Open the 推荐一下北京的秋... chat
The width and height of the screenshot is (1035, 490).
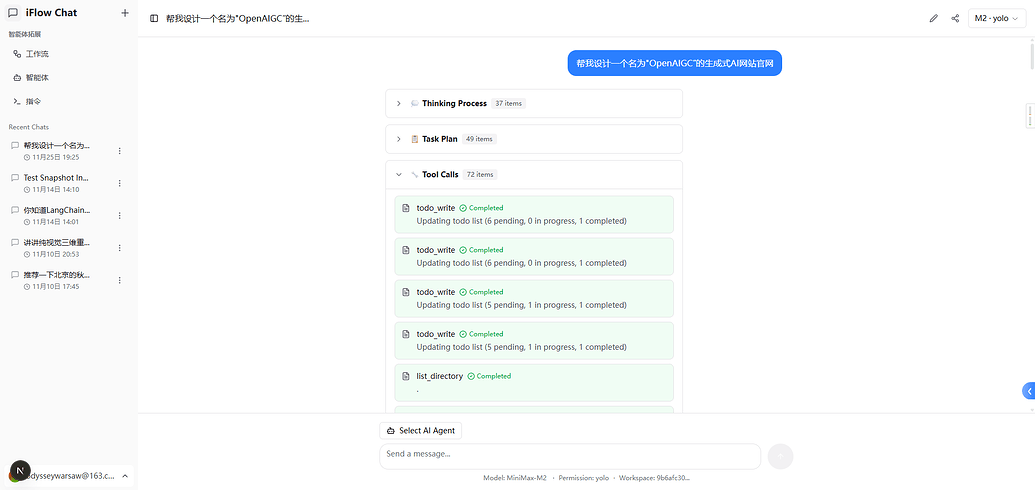coord(59,281)
